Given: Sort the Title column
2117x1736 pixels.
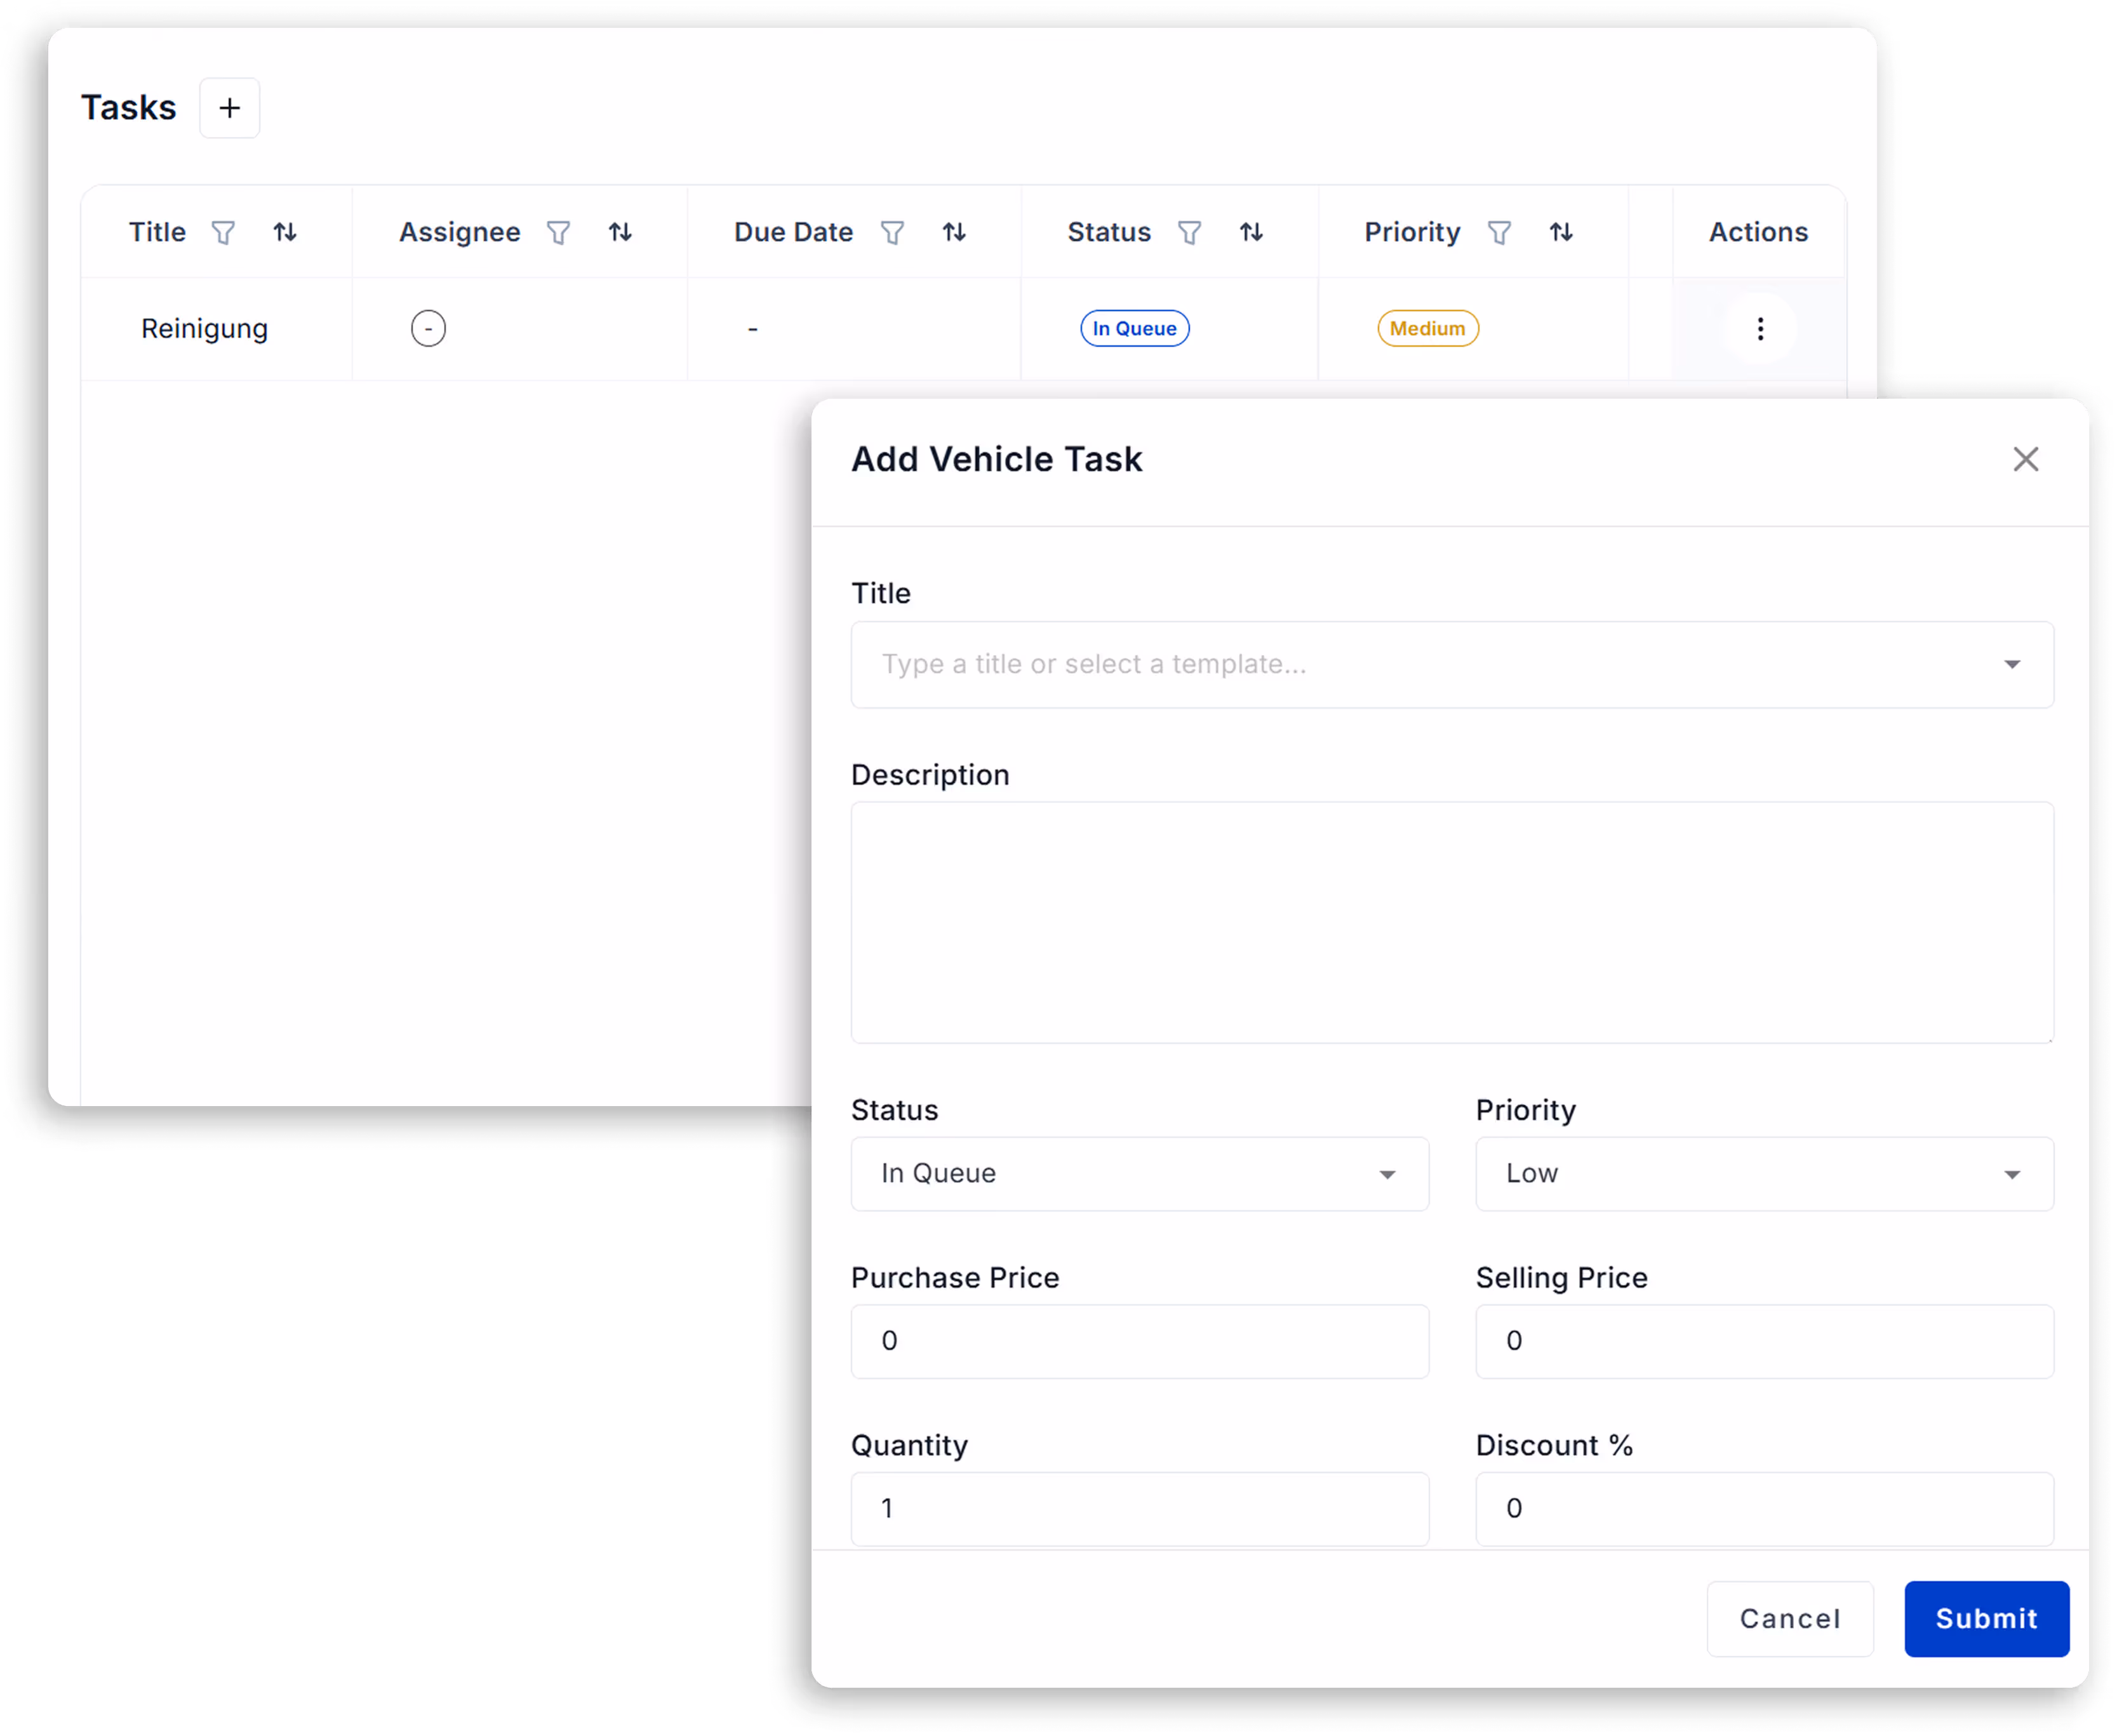Looking at the screenshot, I should [285, 233].
